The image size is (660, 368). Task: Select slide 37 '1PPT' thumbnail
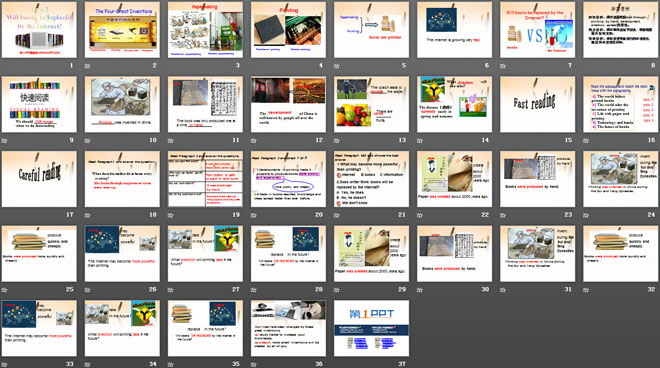pos(371,328)
